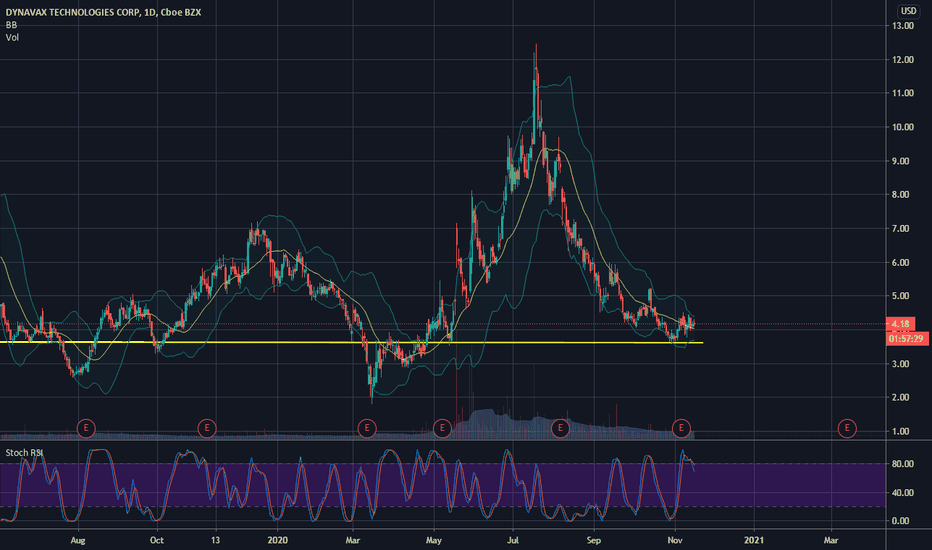Click the current price label 4.18
The width and height of the screenshot is (932, 550).
(x=900, y=324)
